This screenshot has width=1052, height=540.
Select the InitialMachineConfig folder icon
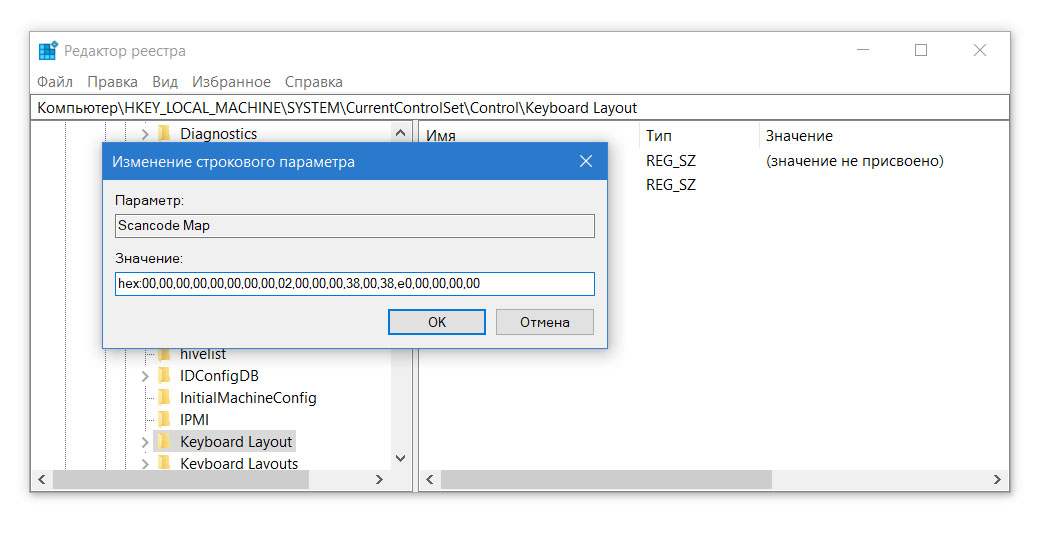pos(164,398)
